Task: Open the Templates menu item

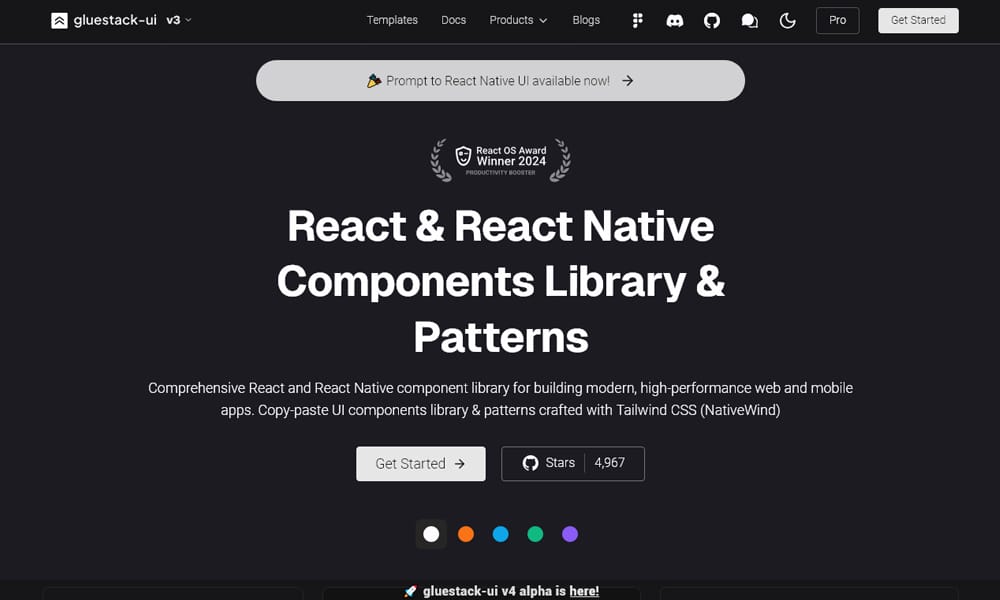Action: point(392,20)
